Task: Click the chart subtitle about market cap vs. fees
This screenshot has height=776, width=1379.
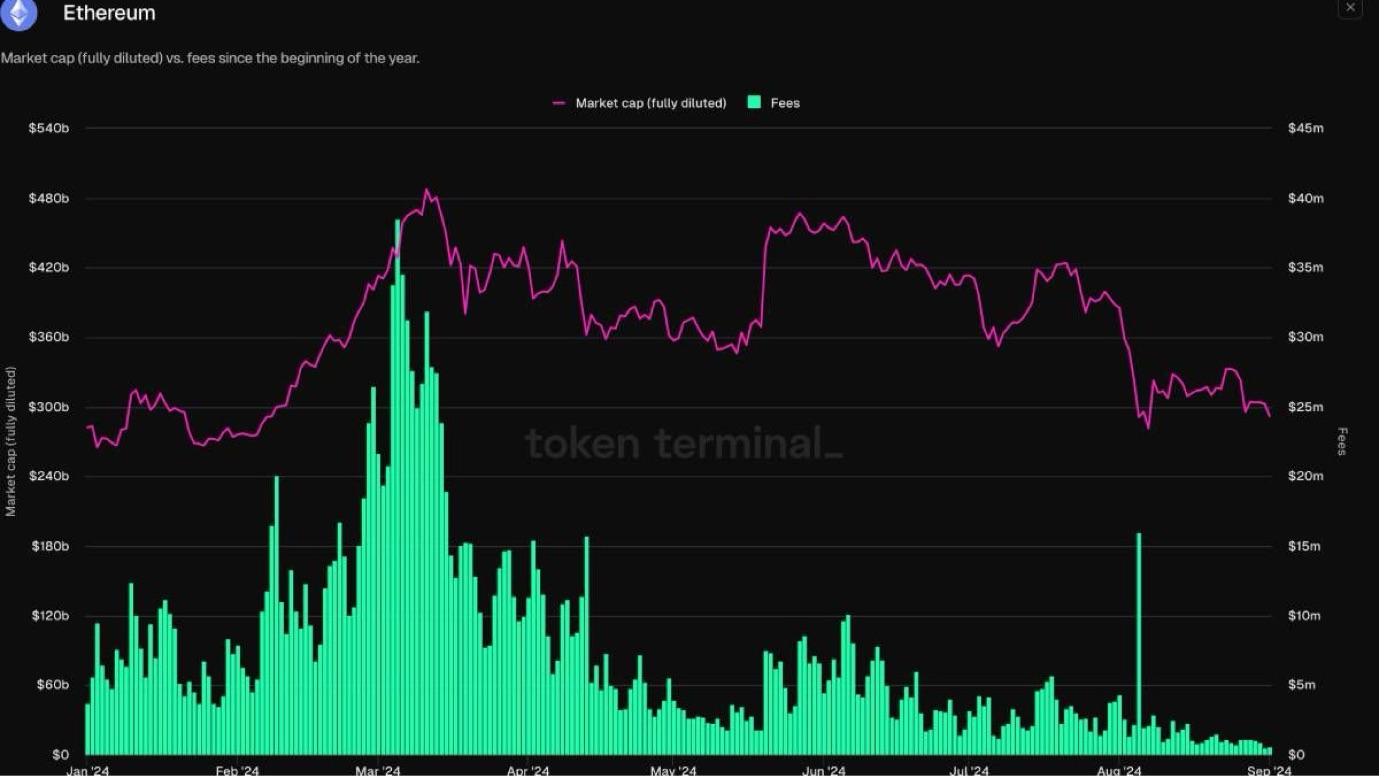Action: click(210, 58)
